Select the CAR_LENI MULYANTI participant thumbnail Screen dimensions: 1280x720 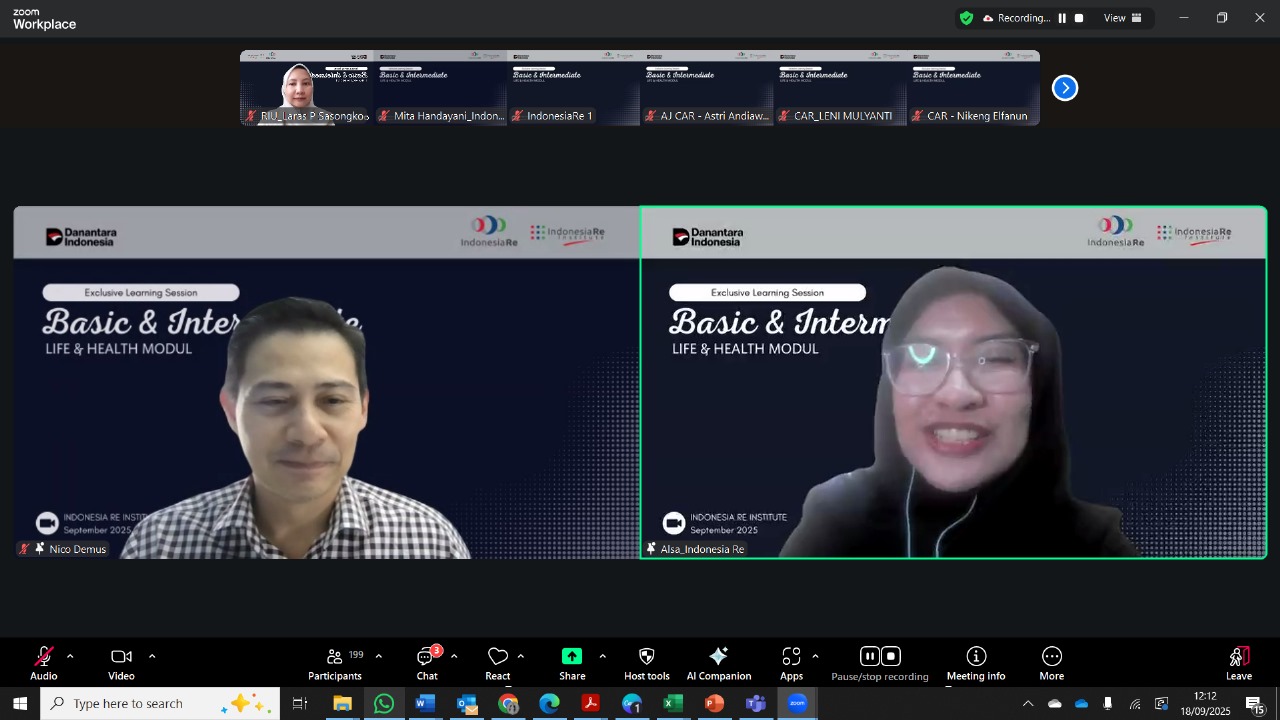[842, 88]
